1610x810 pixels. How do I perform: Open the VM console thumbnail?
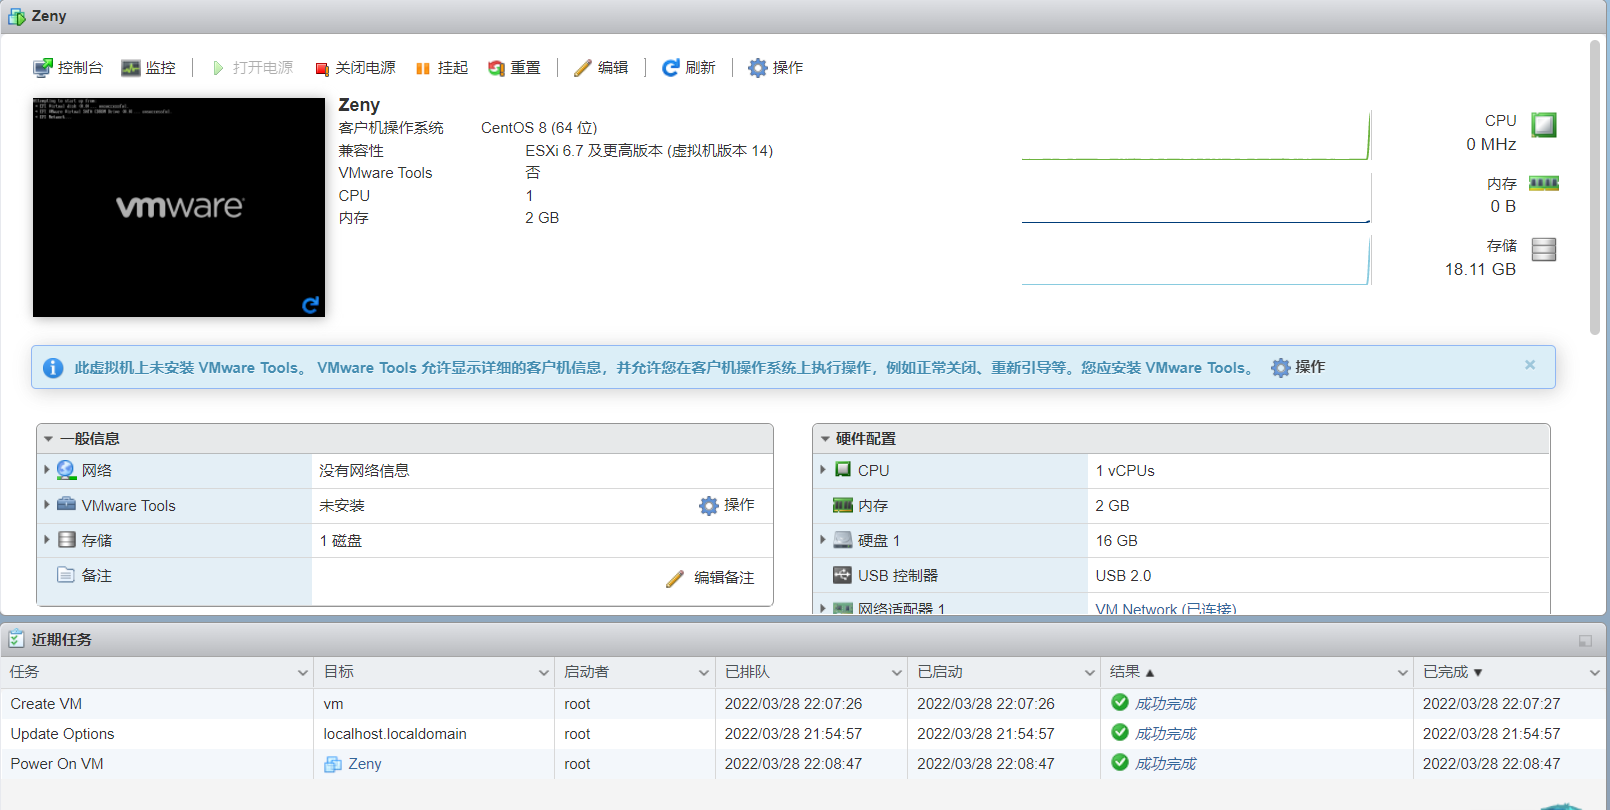point(179,207)
